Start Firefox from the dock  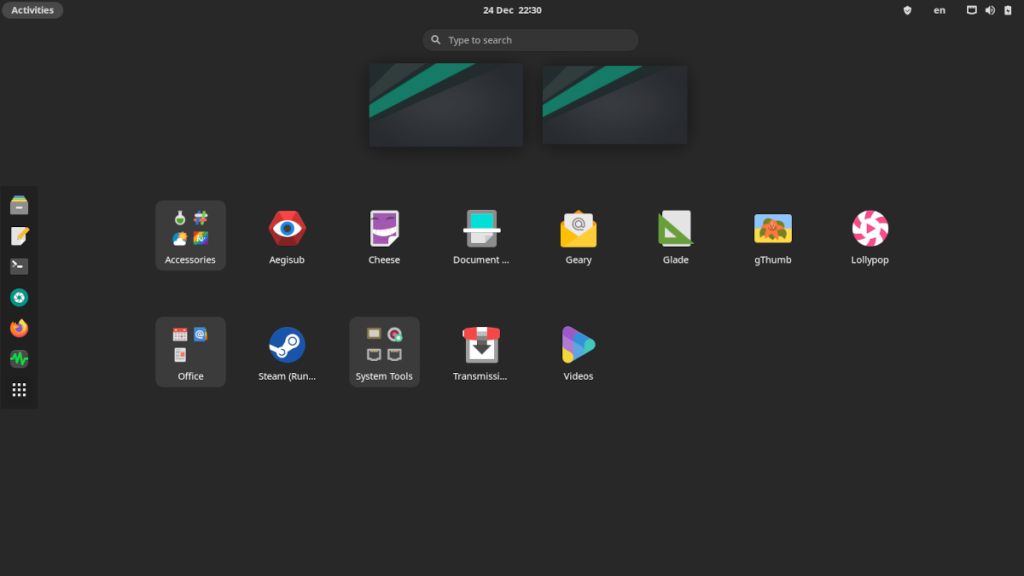(x=18, y=328)
